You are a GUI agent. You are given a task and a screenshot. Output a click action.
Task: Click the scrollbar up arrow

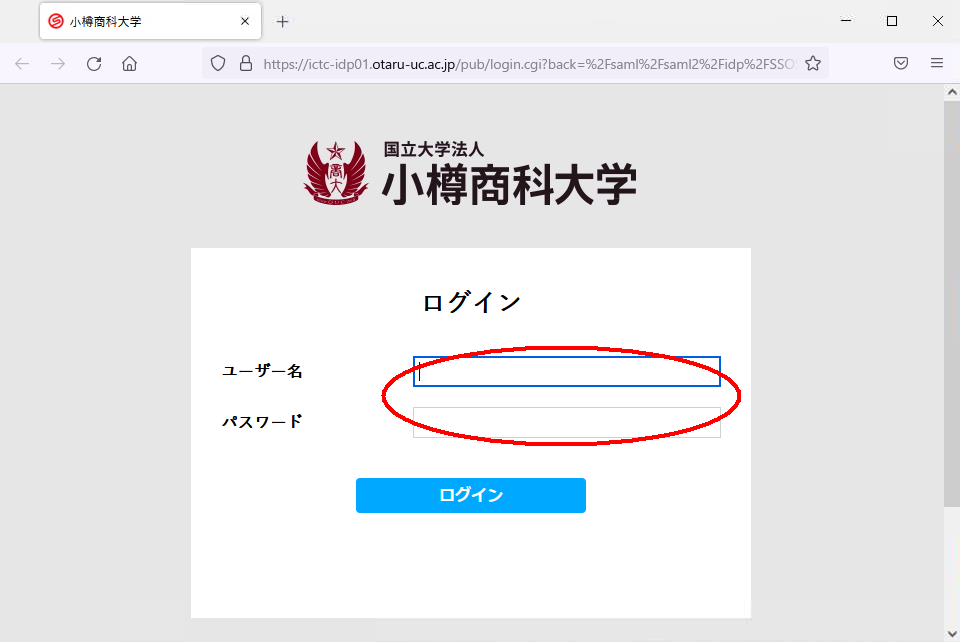point(951,92)
